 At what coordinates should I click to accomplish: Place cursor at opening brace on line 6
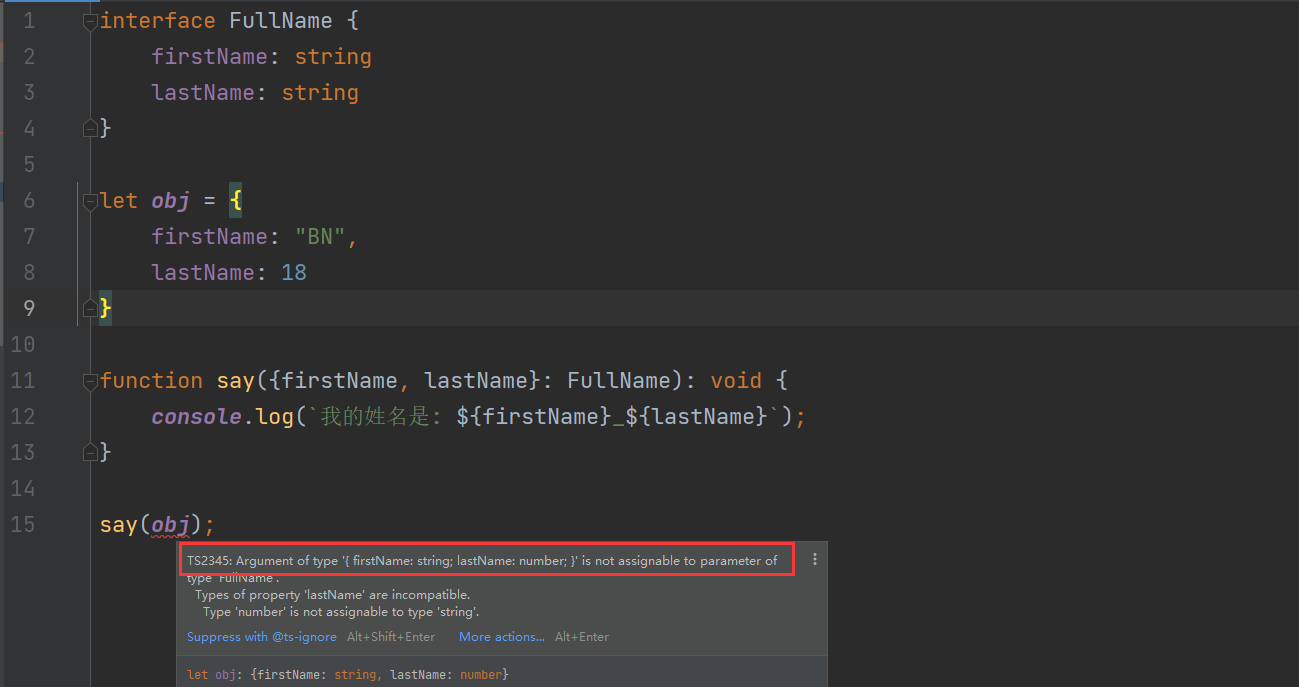236,201
